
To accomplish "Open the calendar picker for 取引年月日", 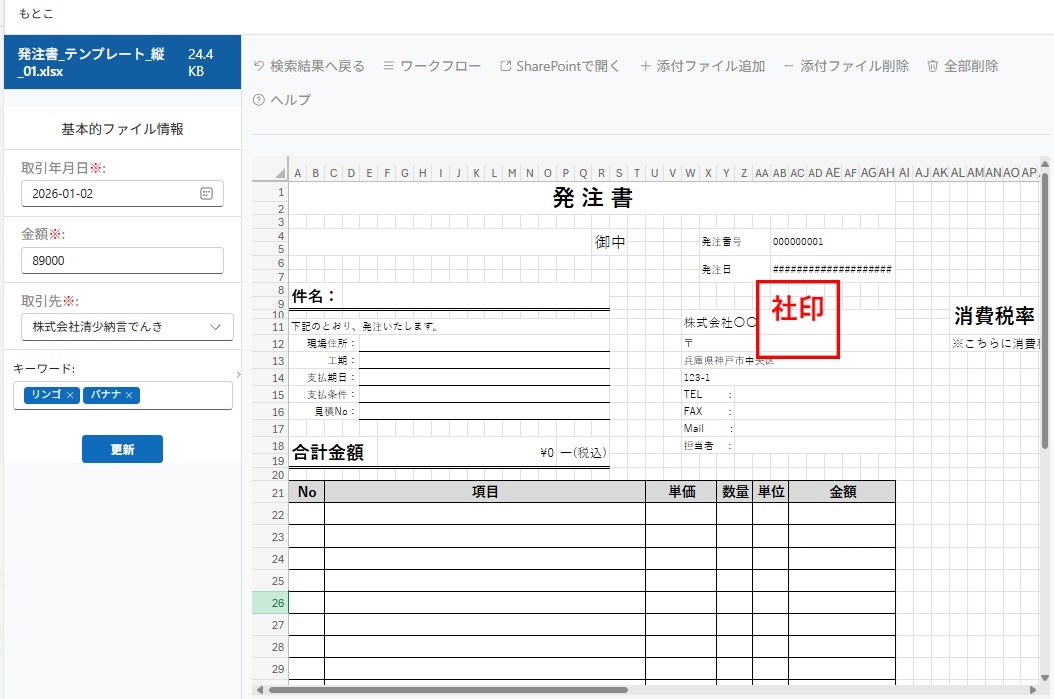I will tap(207, 193).
